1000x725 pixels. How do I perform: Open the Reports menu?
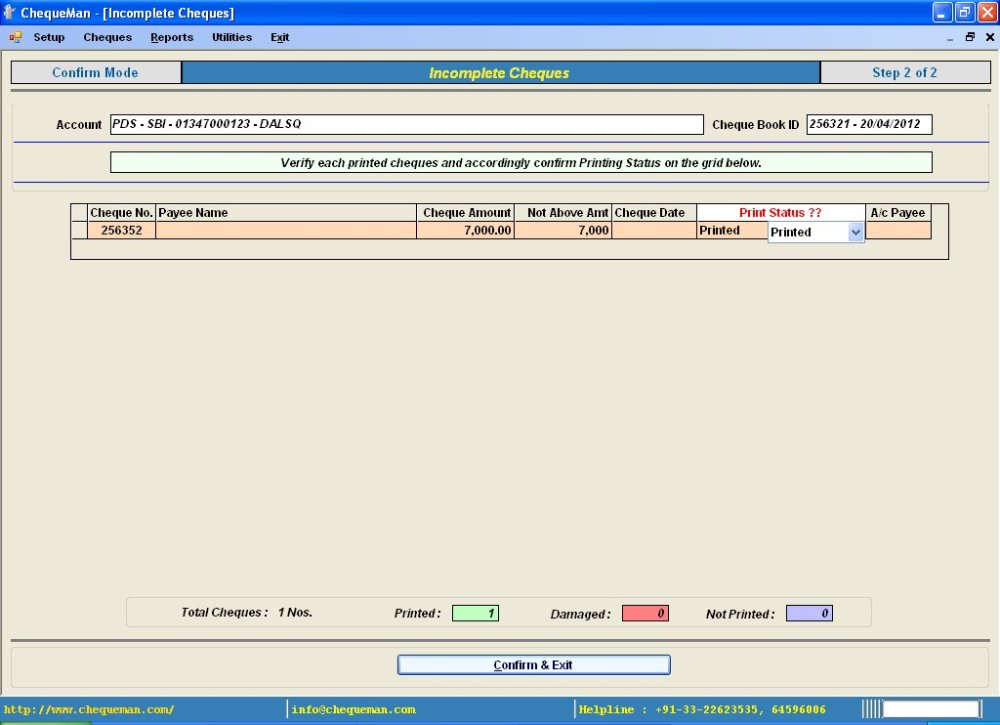coord(171,37)
